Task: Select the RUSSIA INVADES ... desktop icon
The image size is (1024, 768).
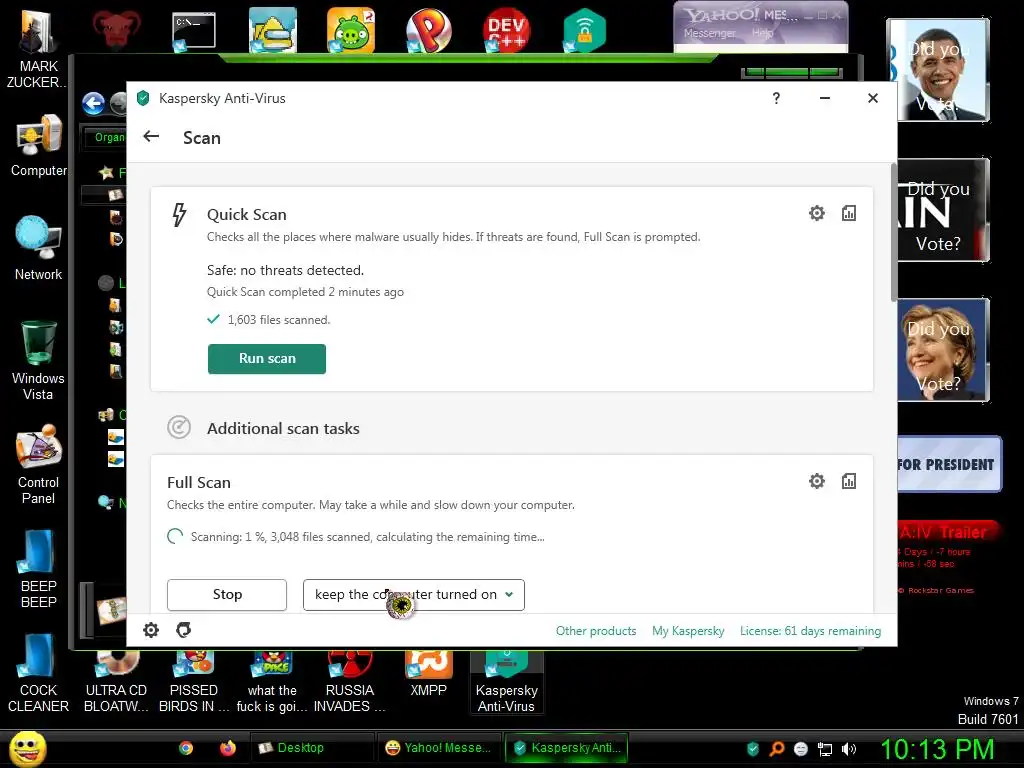Action: pyautogui.click(x=350, y=682)
